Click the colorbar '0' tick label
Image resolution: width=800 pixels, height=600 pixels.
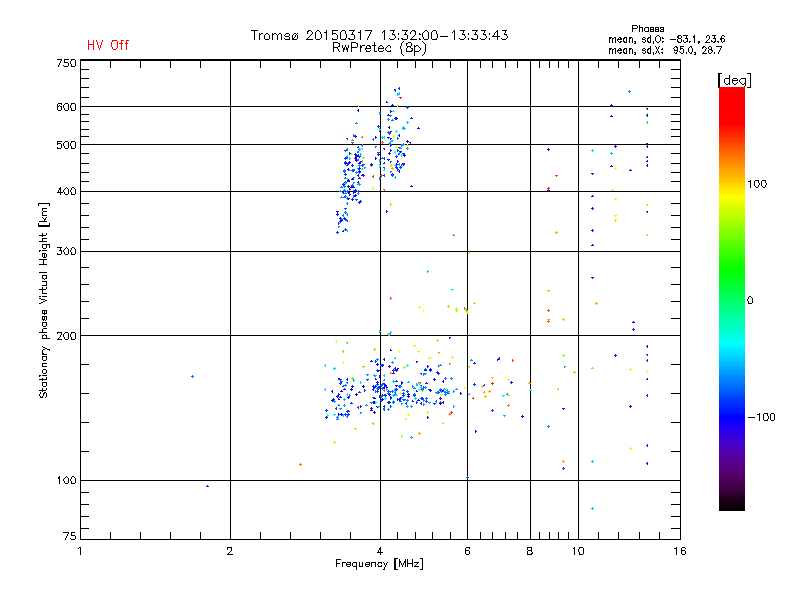point(750,301)
